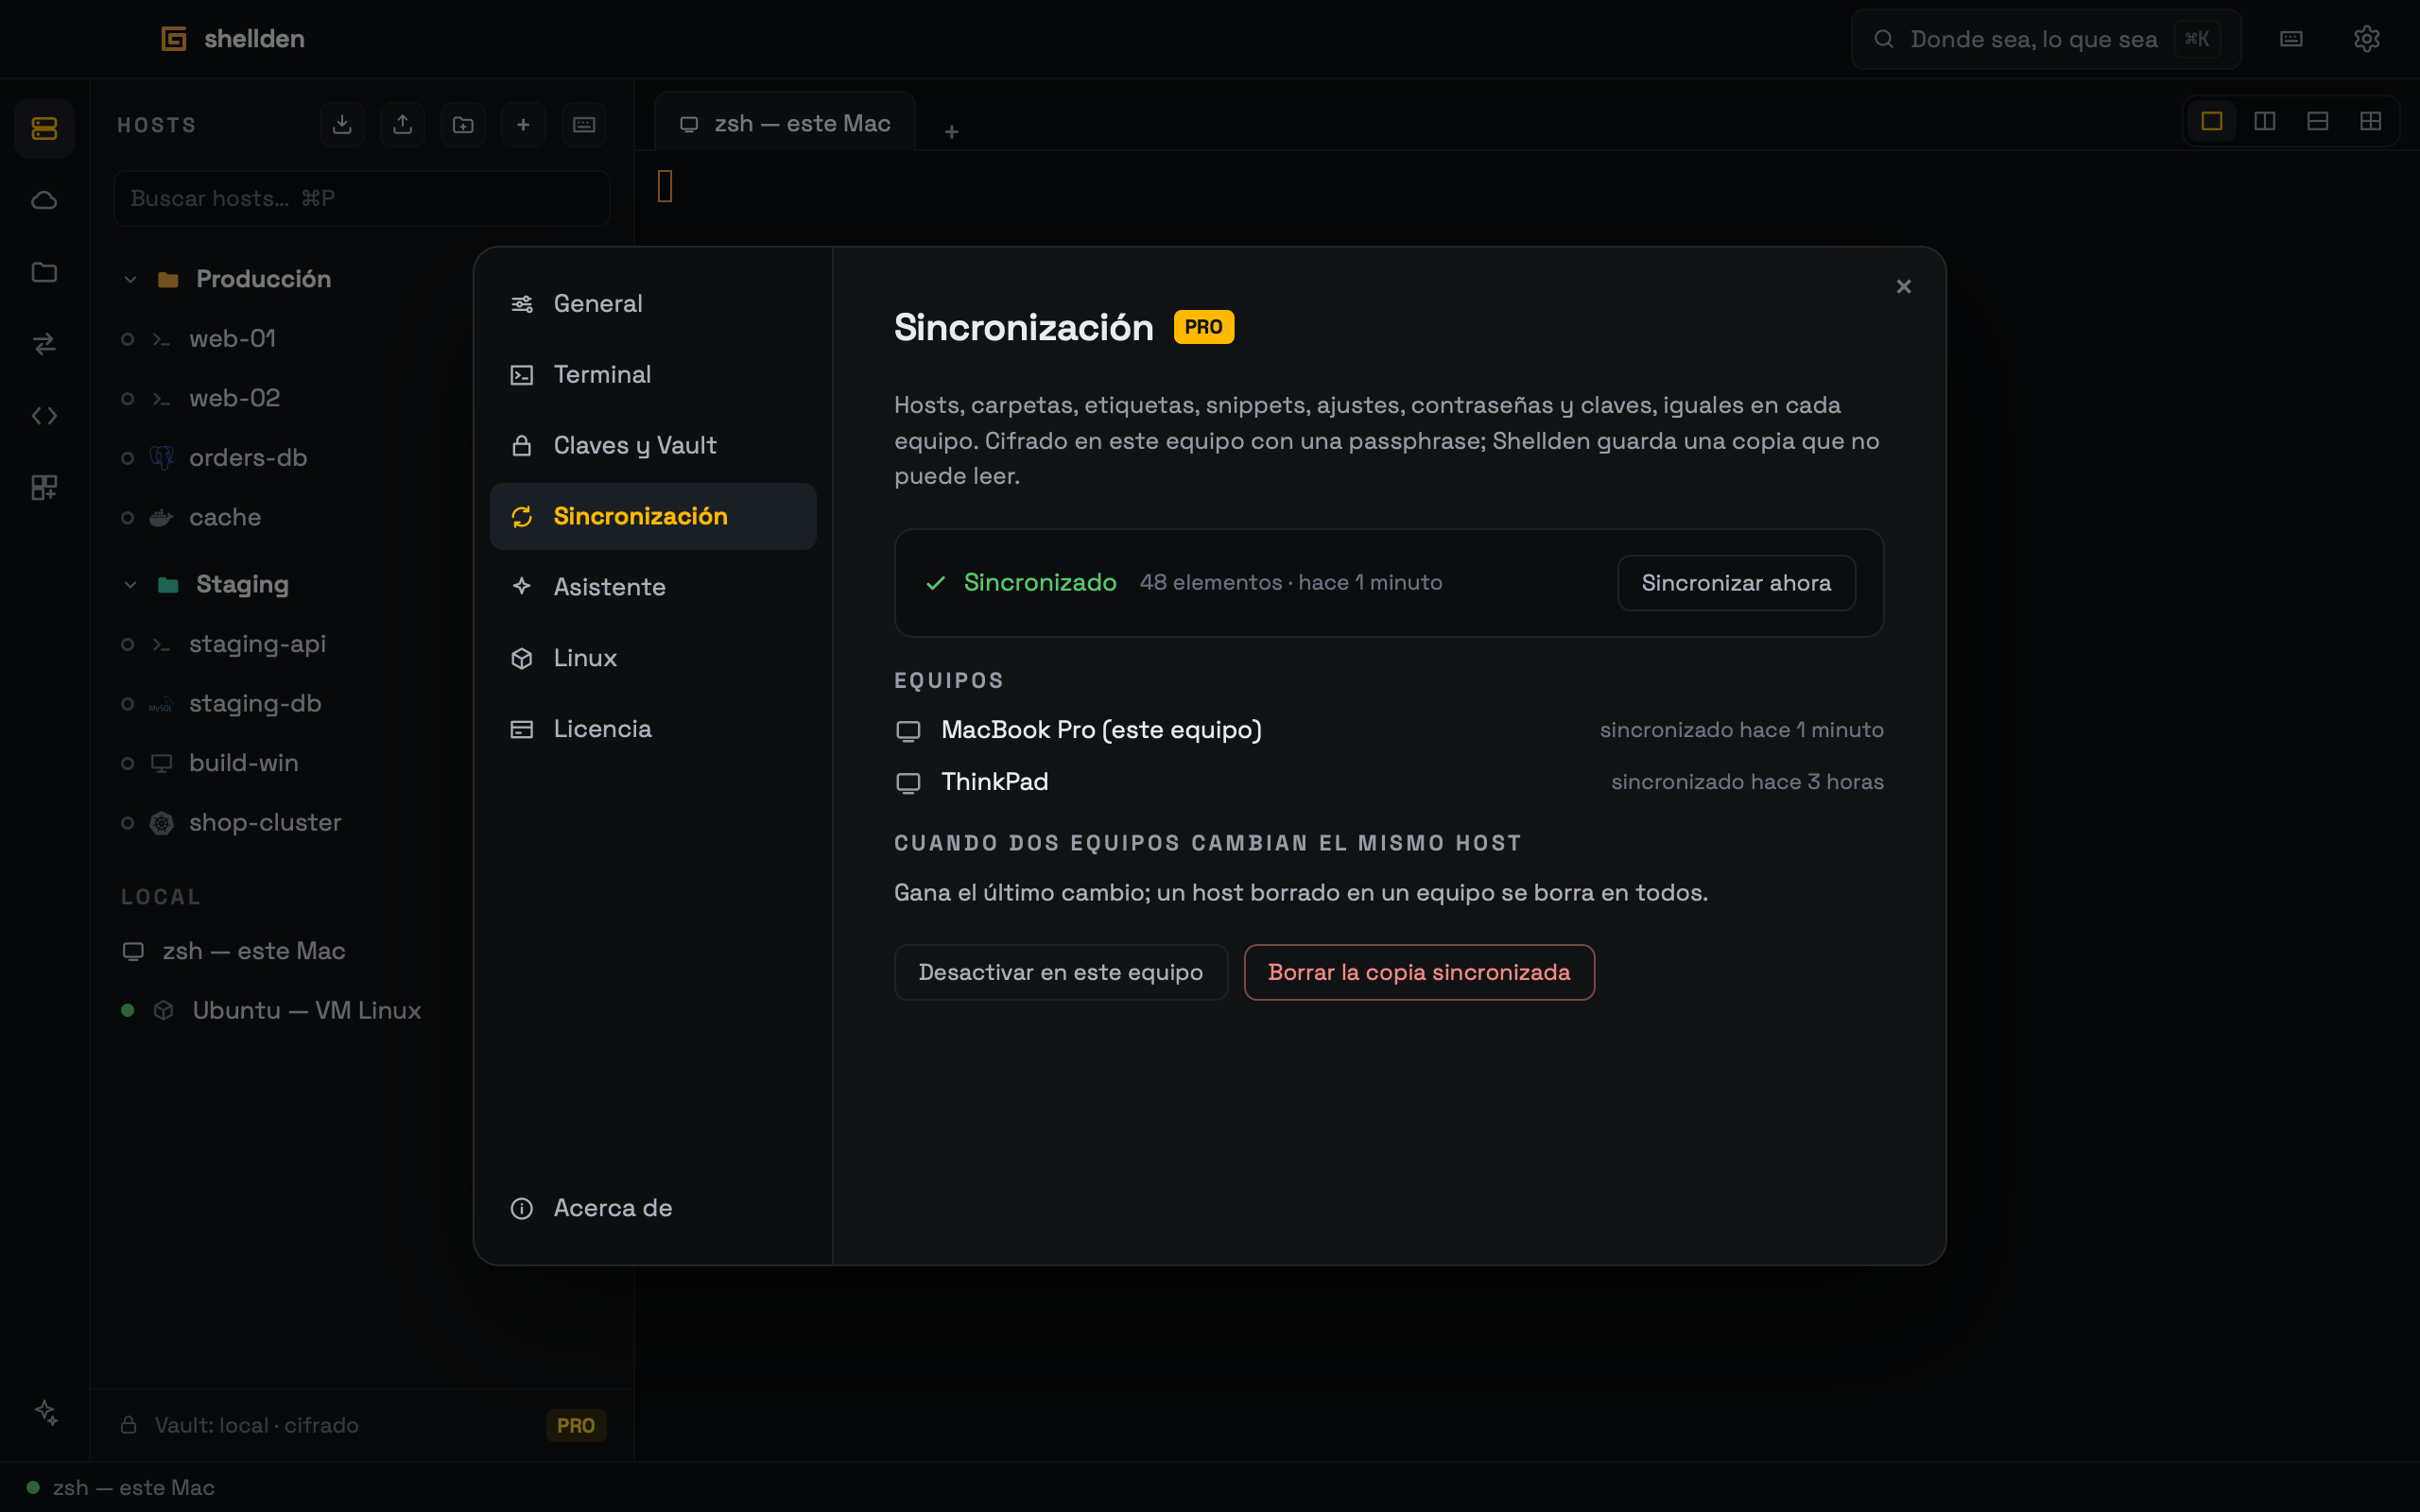The image size is (2420, 1512).
Task: Open Claves y Vault settings section
Action: pos(653,446)
